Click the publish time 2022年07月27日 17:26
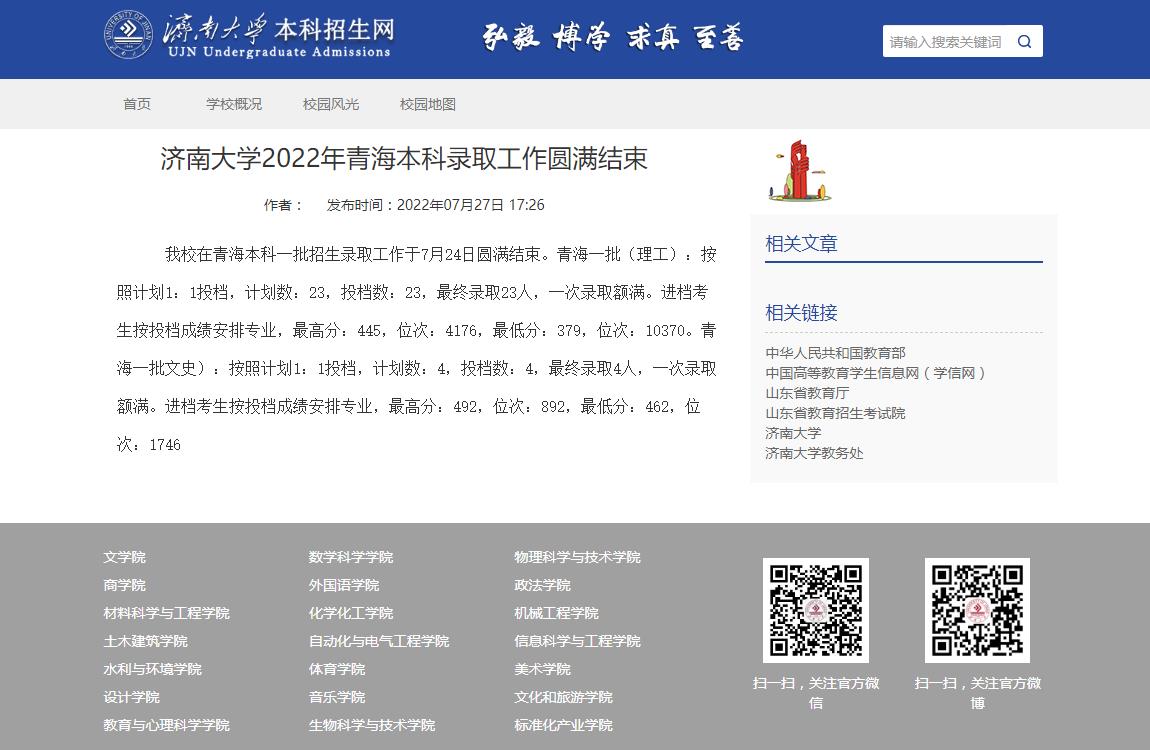 coord(470,205)
